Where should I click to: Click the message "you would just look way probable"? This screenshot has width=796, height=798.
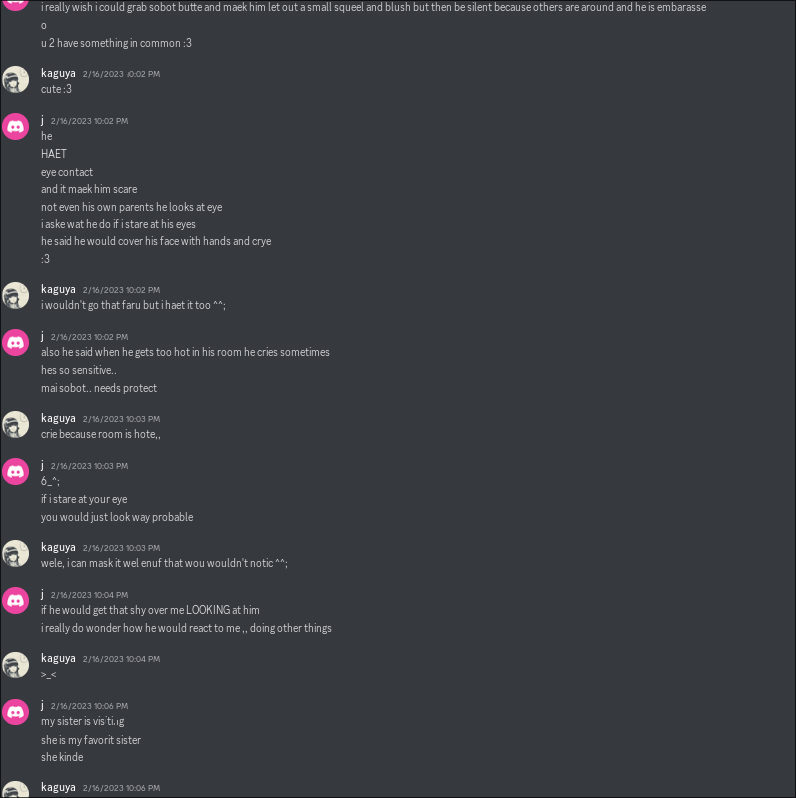pyautogui.click(x=117, y=517)
